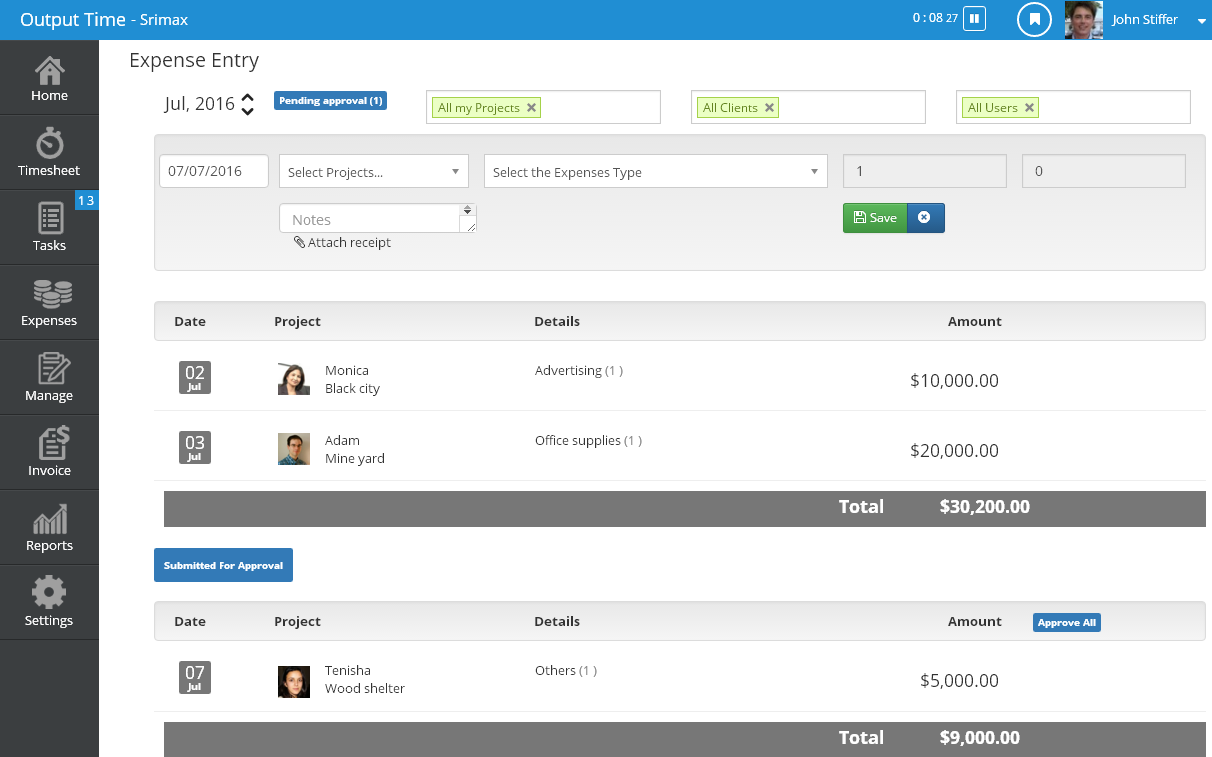Navigate to the Expenses section
1212x757 pixels.
click(49, 302)
